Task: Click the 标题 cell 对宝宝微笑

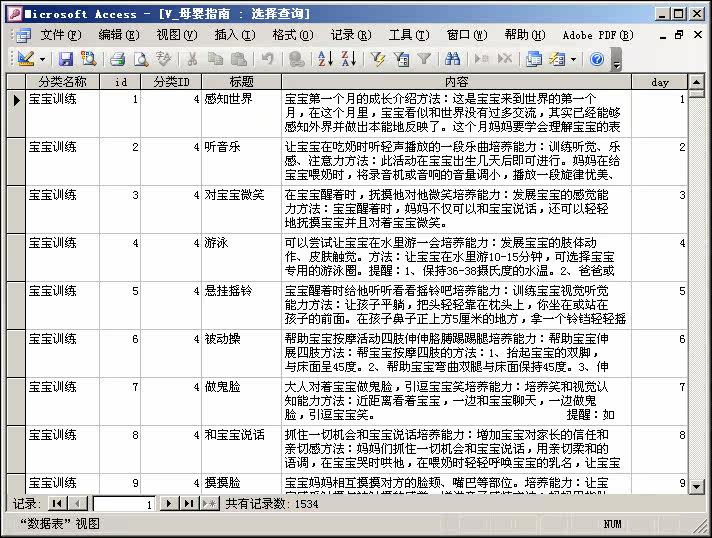Action: point(242,210)
